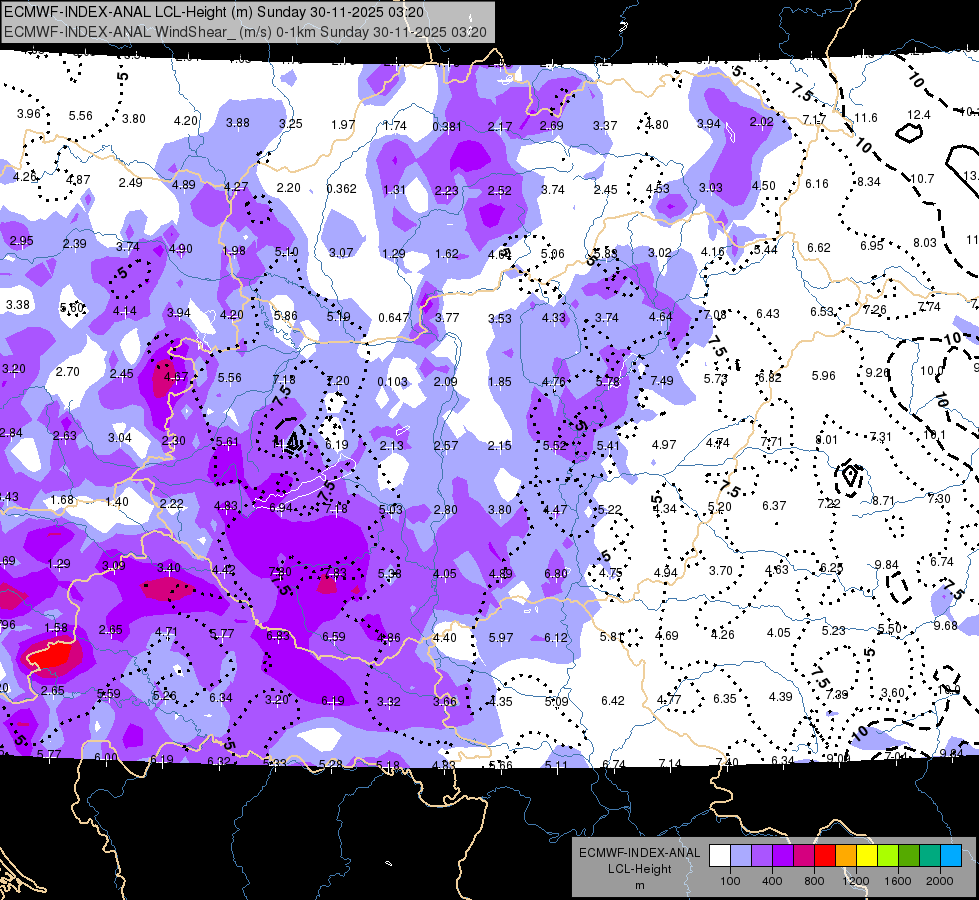The width and height of the screenshot is (979, 900).
Task: Click the wind shear value 9.26
Action: tap(877, 373)
